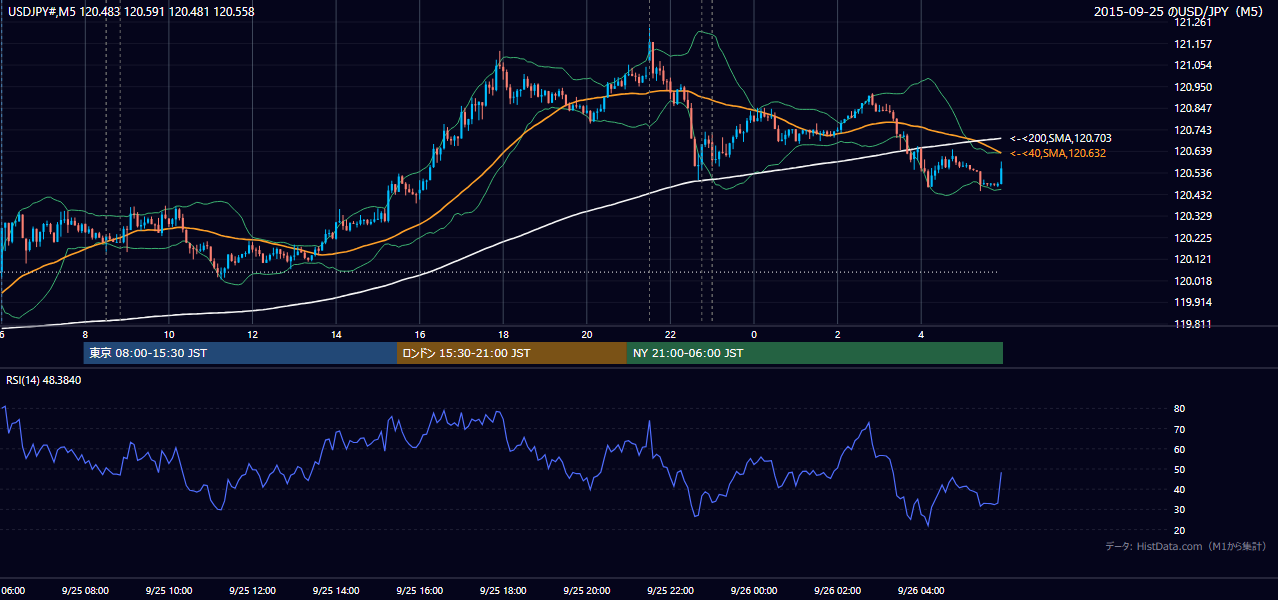Click the 9/25 12:00 date label
The image size is (1278, 600).
point(252,591)
